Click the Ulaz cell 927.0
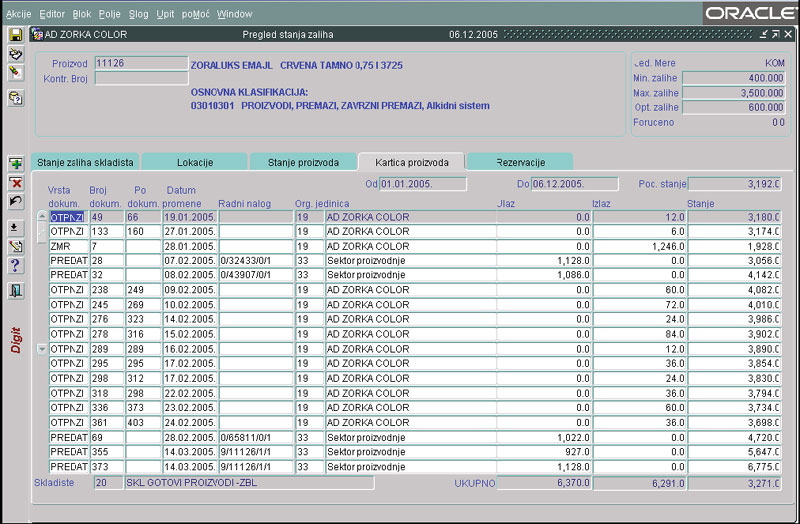 pyautogui.click(x=544, y=452)
